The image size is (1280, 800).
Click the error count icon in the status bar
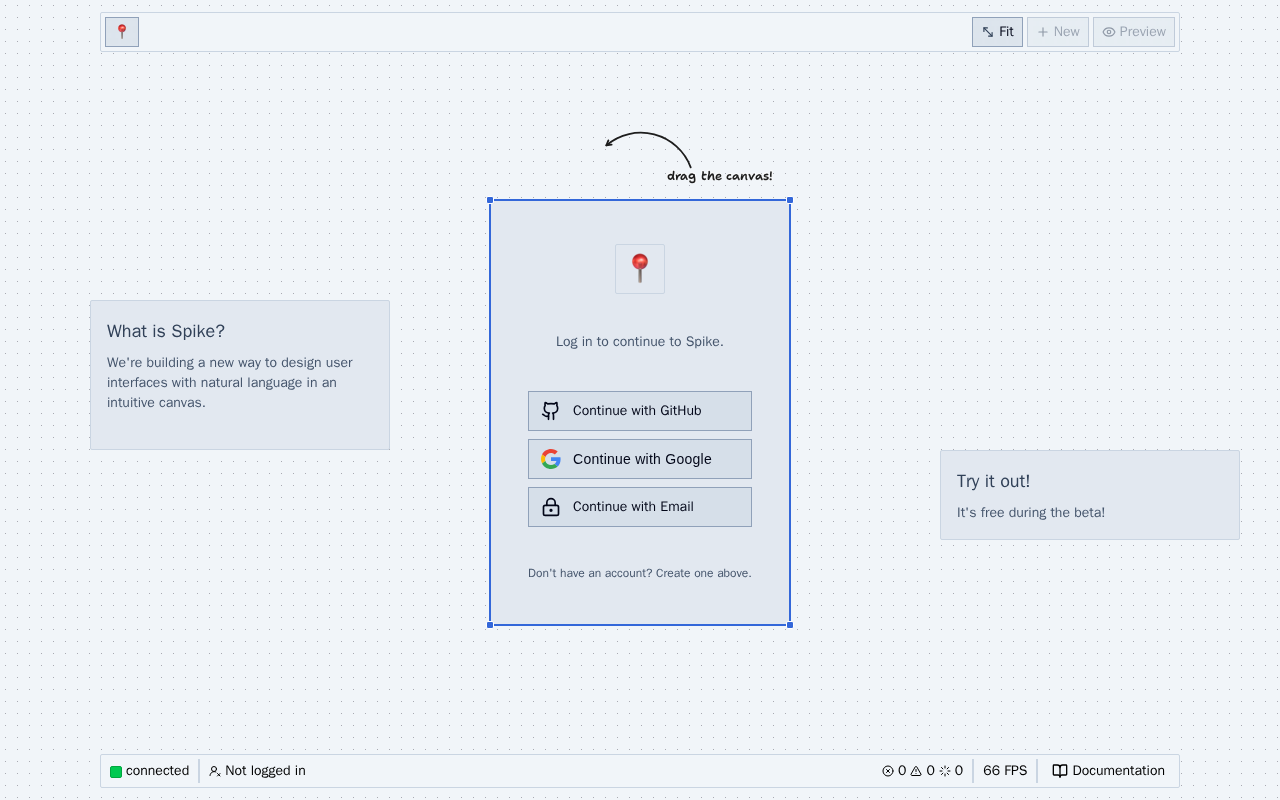(888, 771)
